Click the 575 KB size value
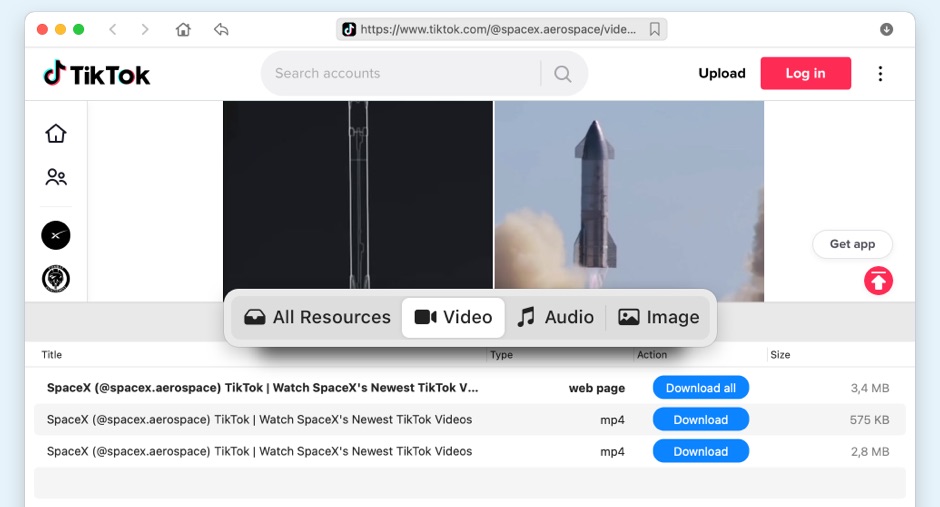940x507 pixels. click(869, 420)
